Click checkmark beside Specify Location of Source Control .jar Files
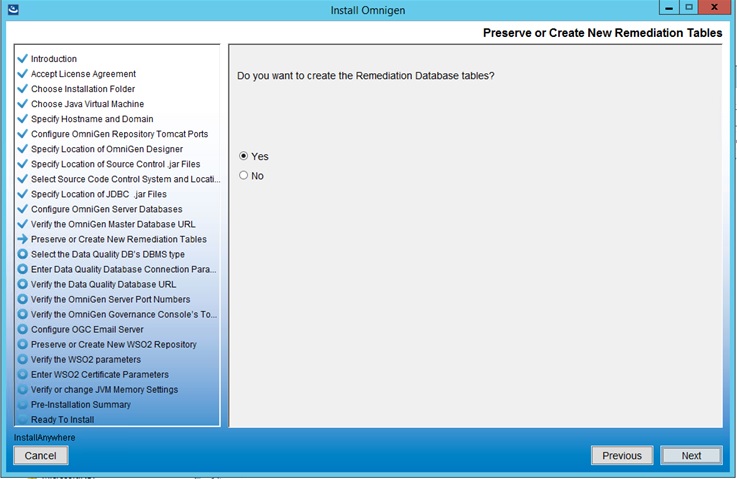 23,164
